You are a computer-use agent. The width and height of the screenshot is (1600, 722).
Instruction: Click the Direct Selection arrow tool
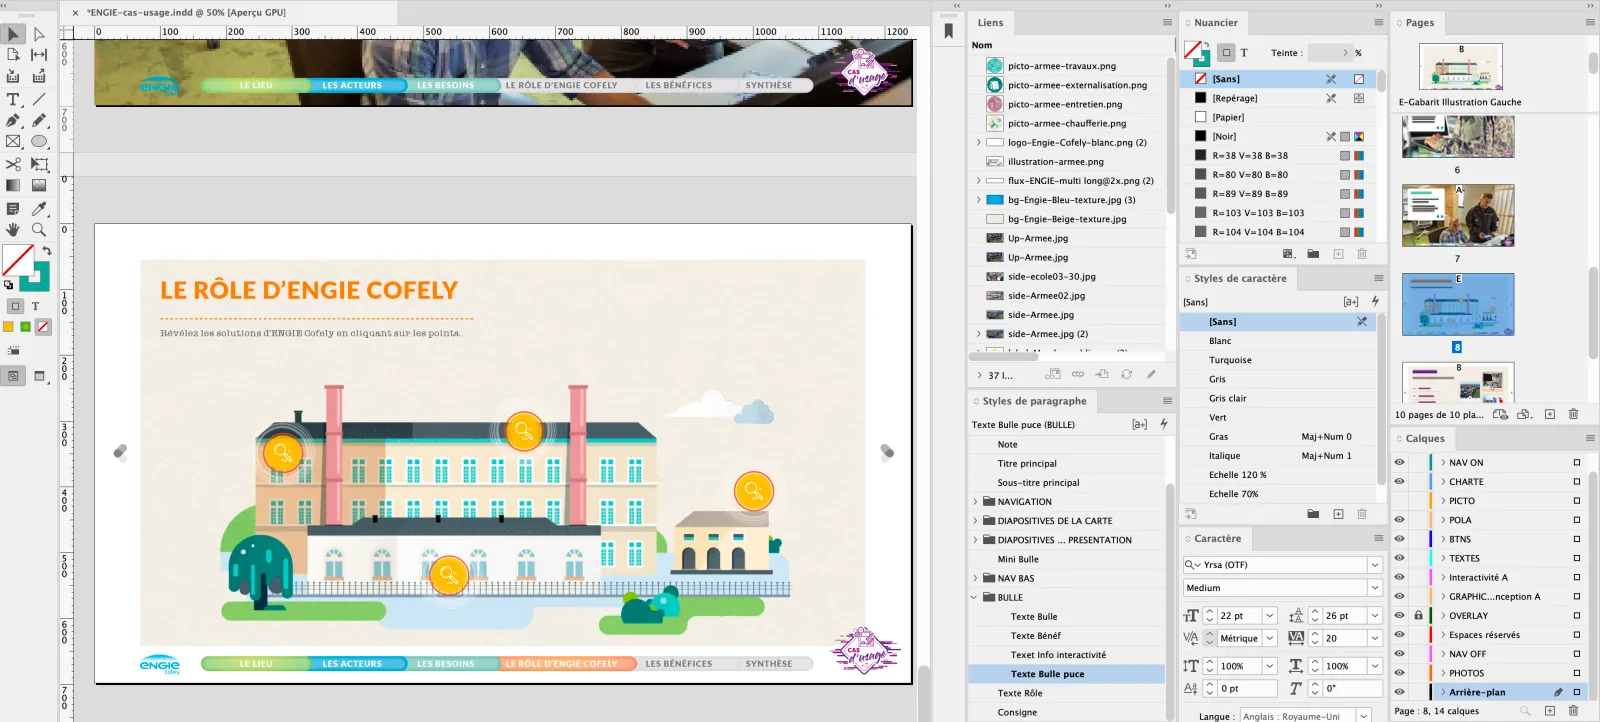pos(39,34)
